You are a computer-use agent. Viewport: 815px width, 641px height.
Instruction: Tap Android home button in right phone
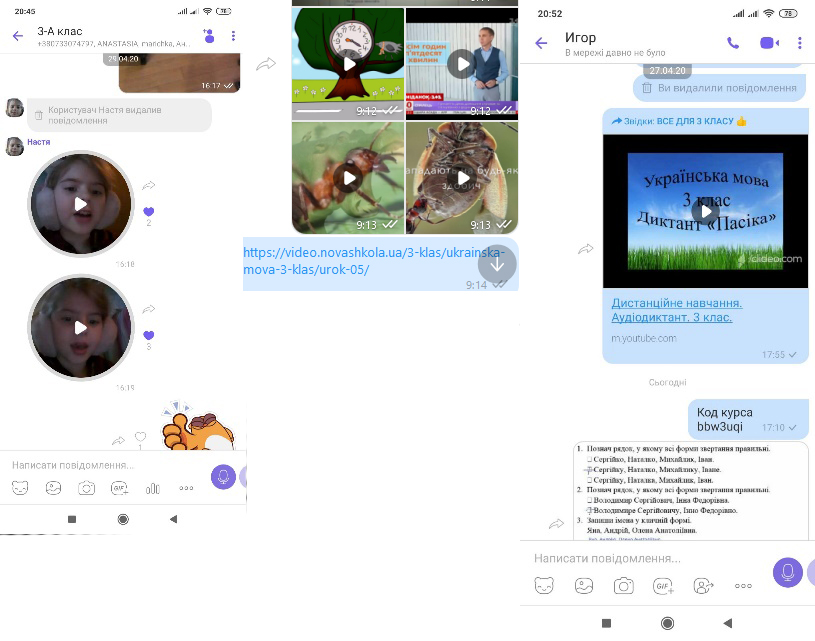(667, 623)
